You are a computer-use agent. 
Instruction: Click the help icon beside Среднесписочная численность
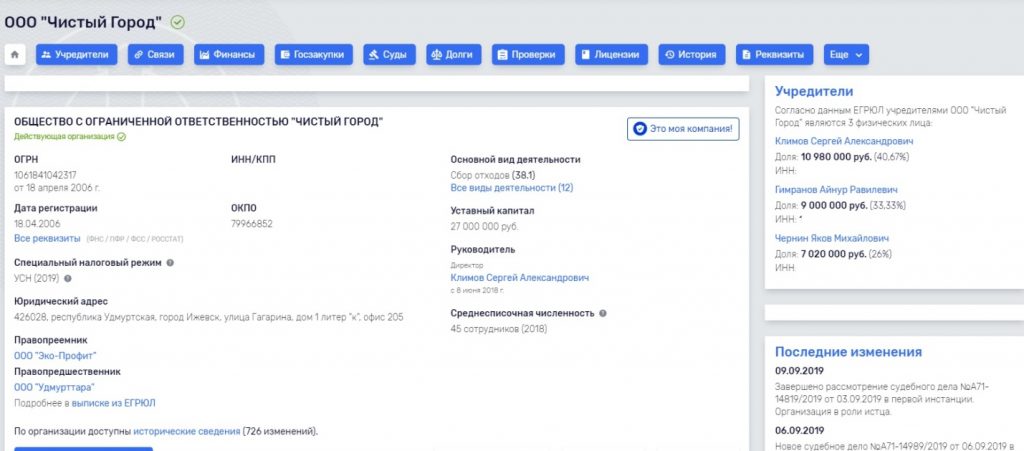[x=603, y=313]
